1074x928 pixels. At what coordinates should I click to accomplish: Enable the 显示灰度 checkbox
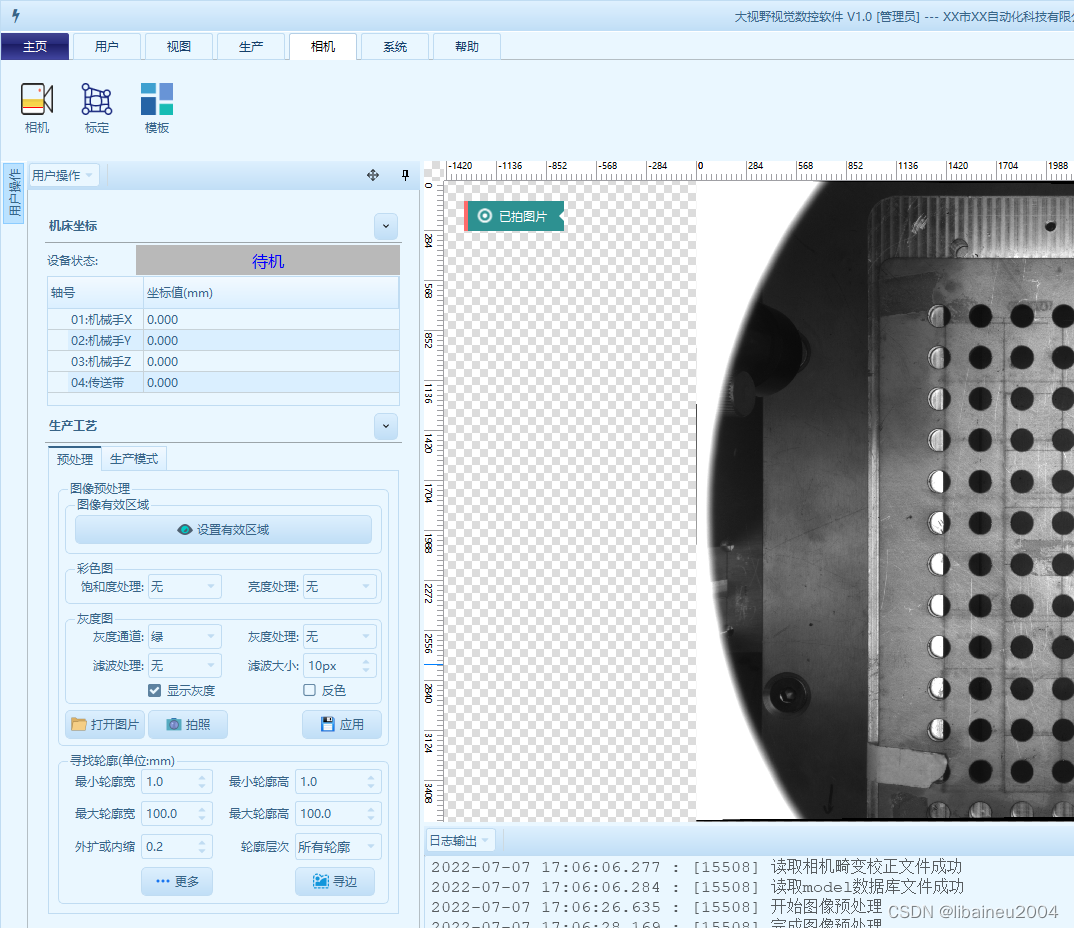155,690
